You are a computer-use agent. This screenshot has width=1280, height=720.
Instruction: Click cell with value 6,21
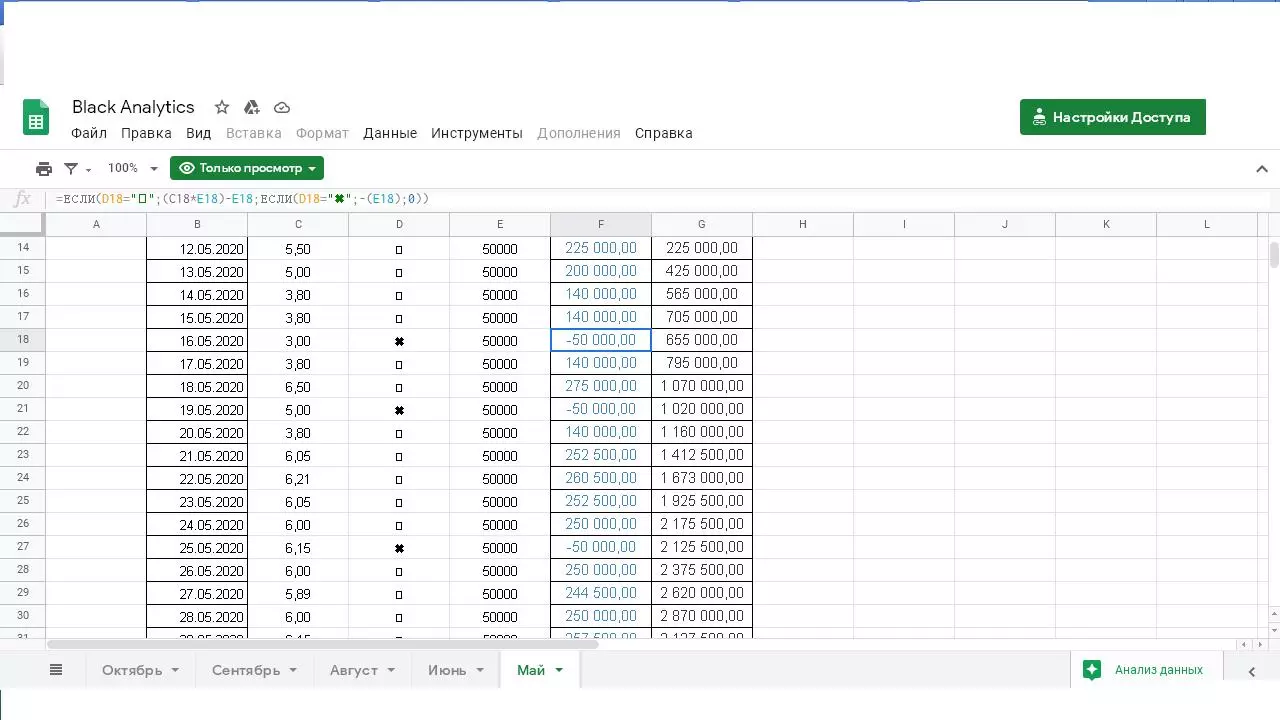[298, 479]
